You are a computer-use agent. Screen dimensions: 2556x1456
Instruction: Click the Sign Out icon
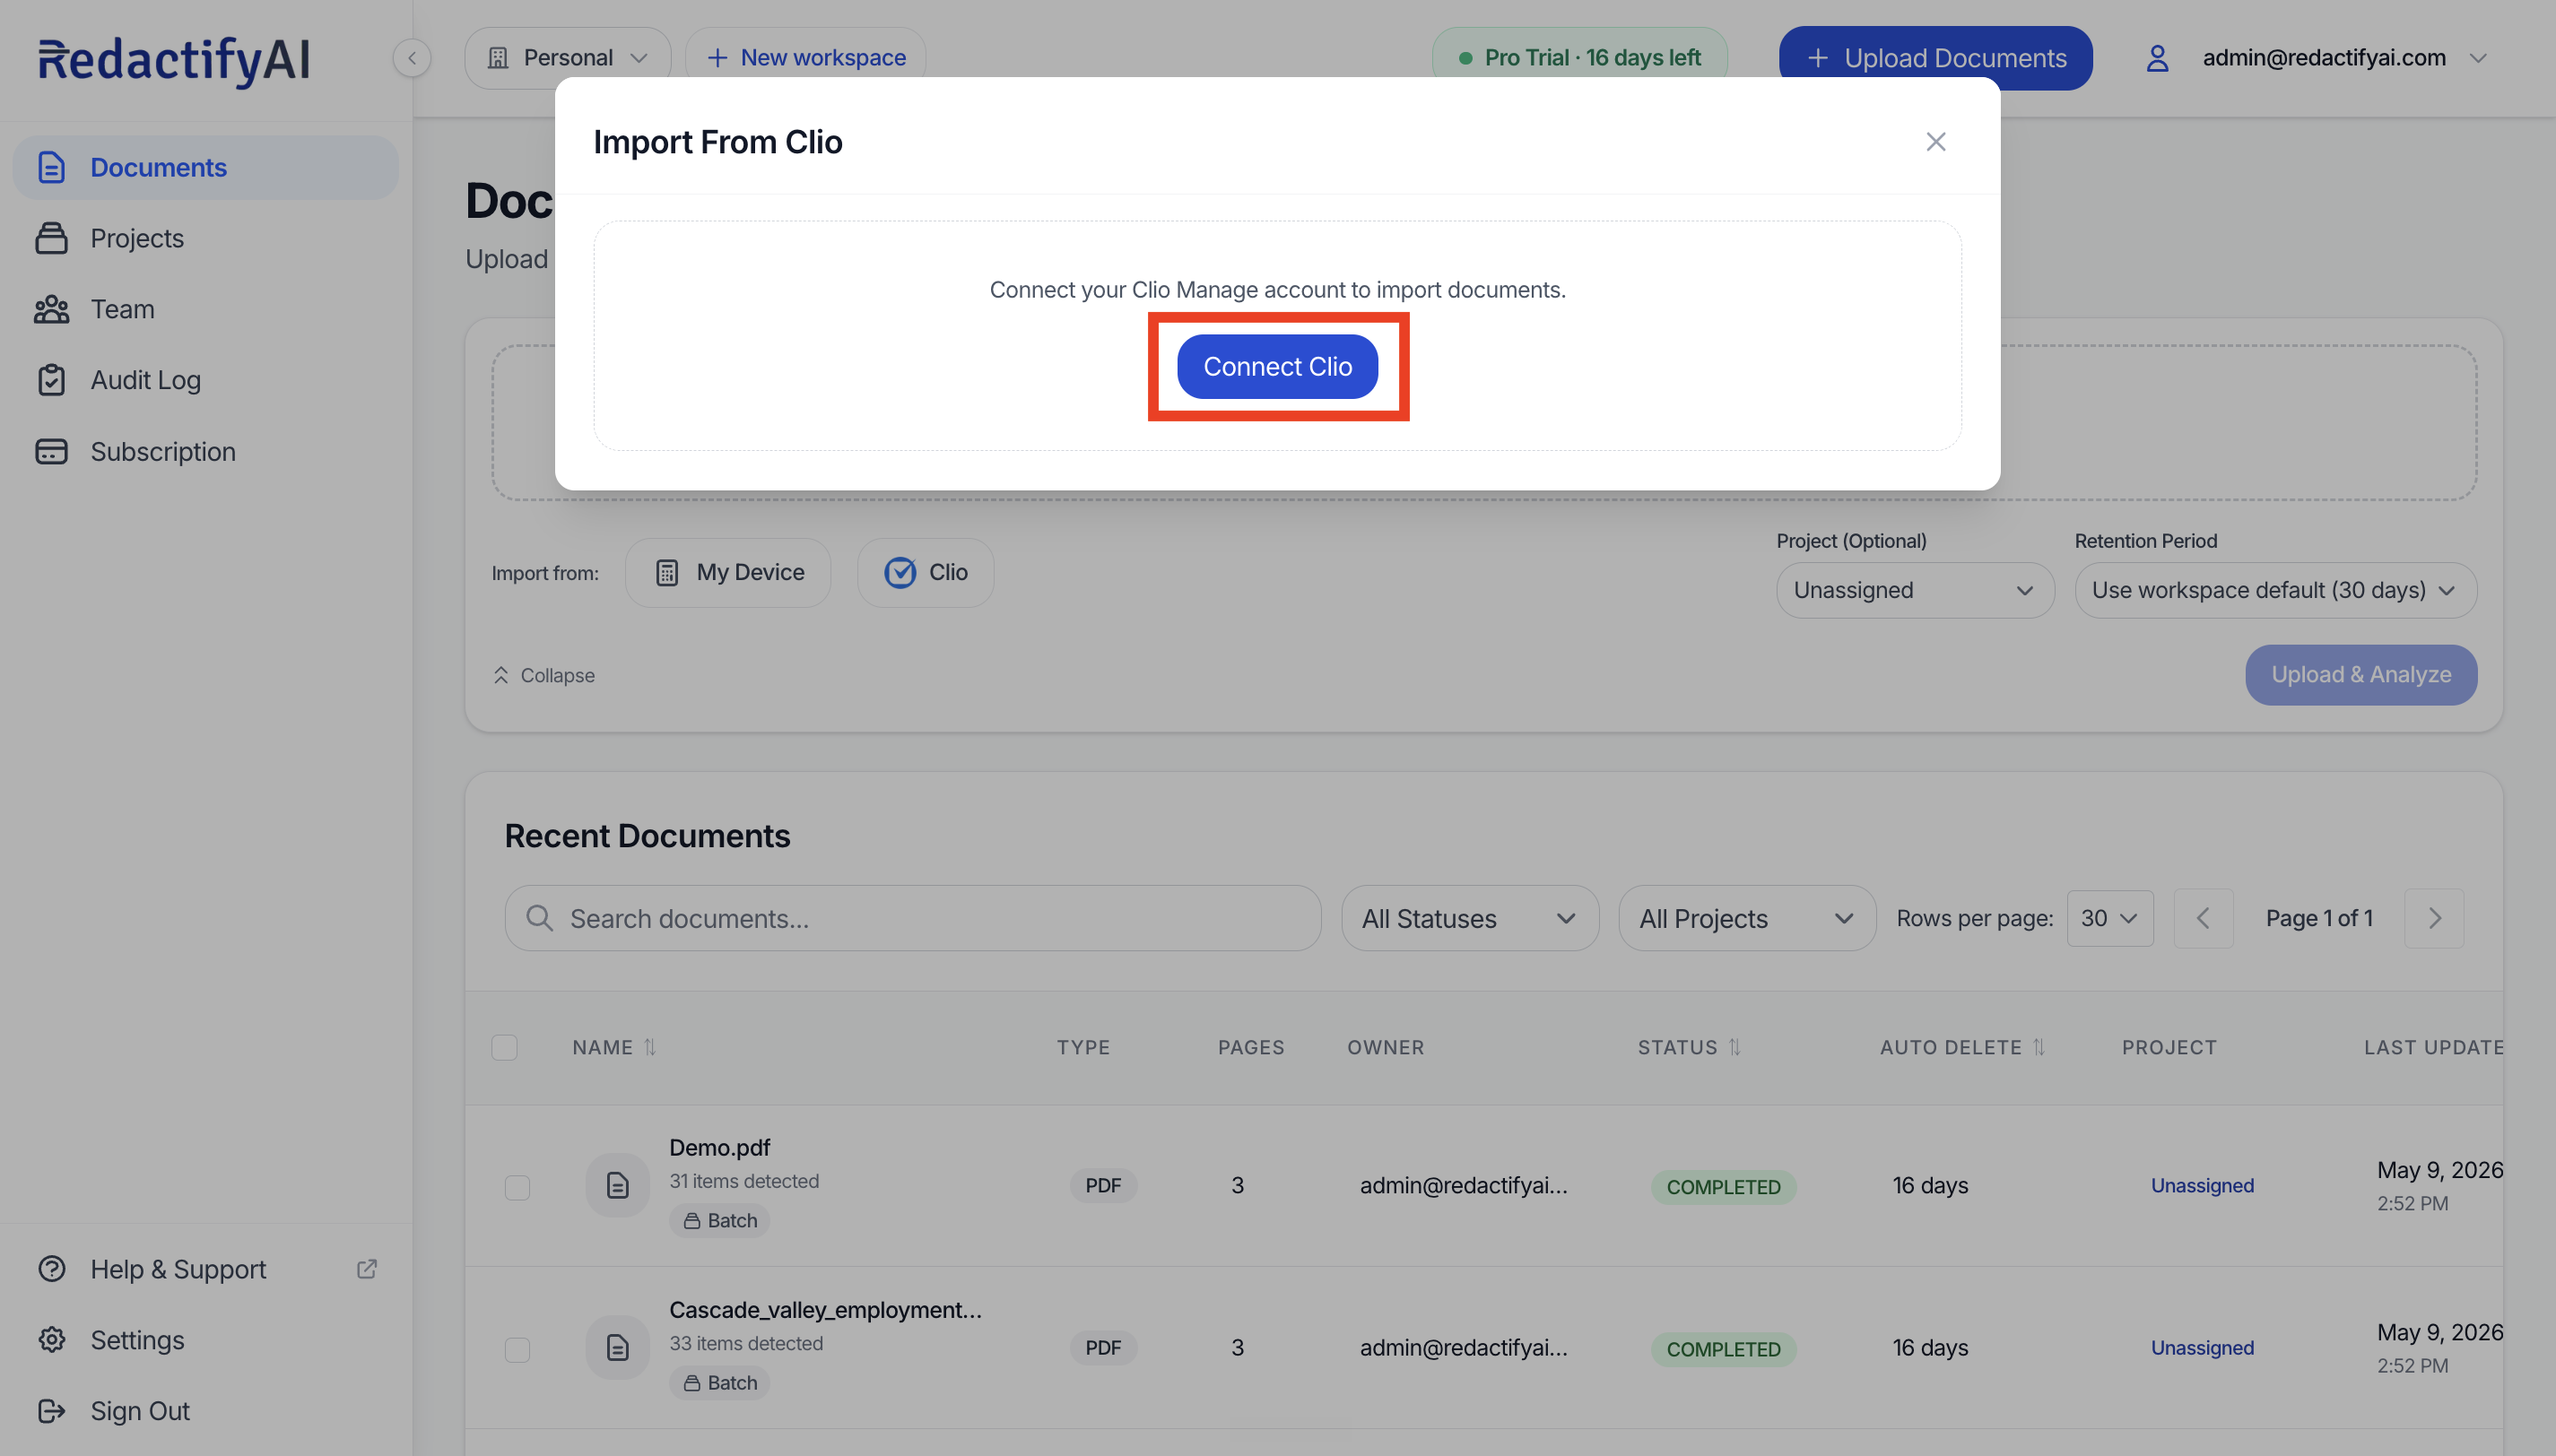click(x=51, y=1411)
